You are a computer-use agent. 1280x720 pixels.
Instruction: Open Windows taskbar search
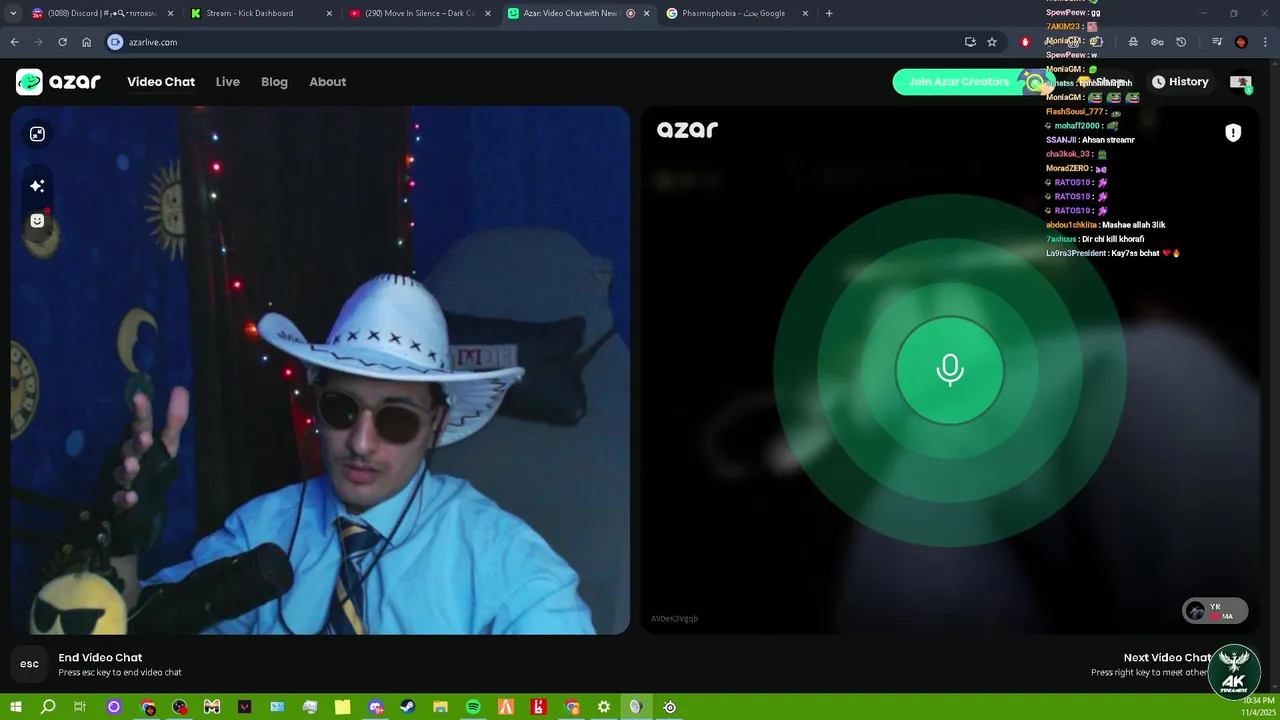tap(48, 707)
